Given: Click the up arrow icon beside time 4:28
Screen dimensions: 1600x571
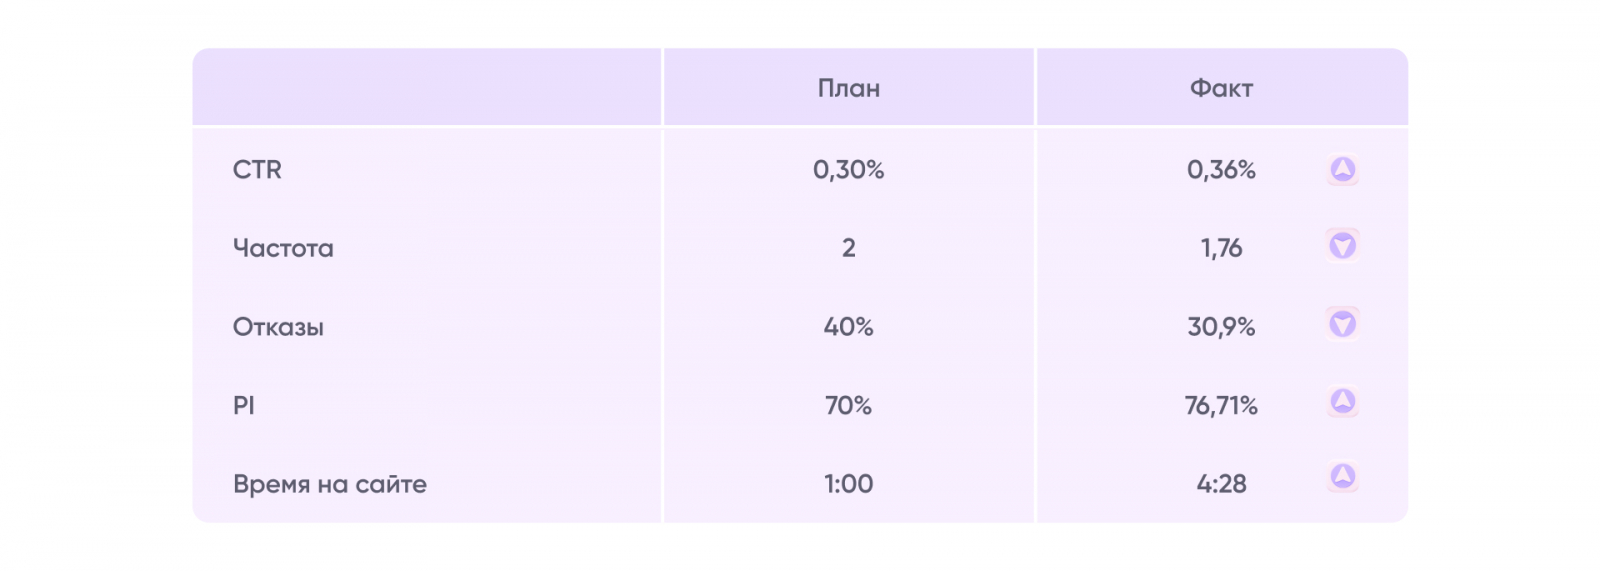Looking at the screenshot, I should pos(1342,476).
